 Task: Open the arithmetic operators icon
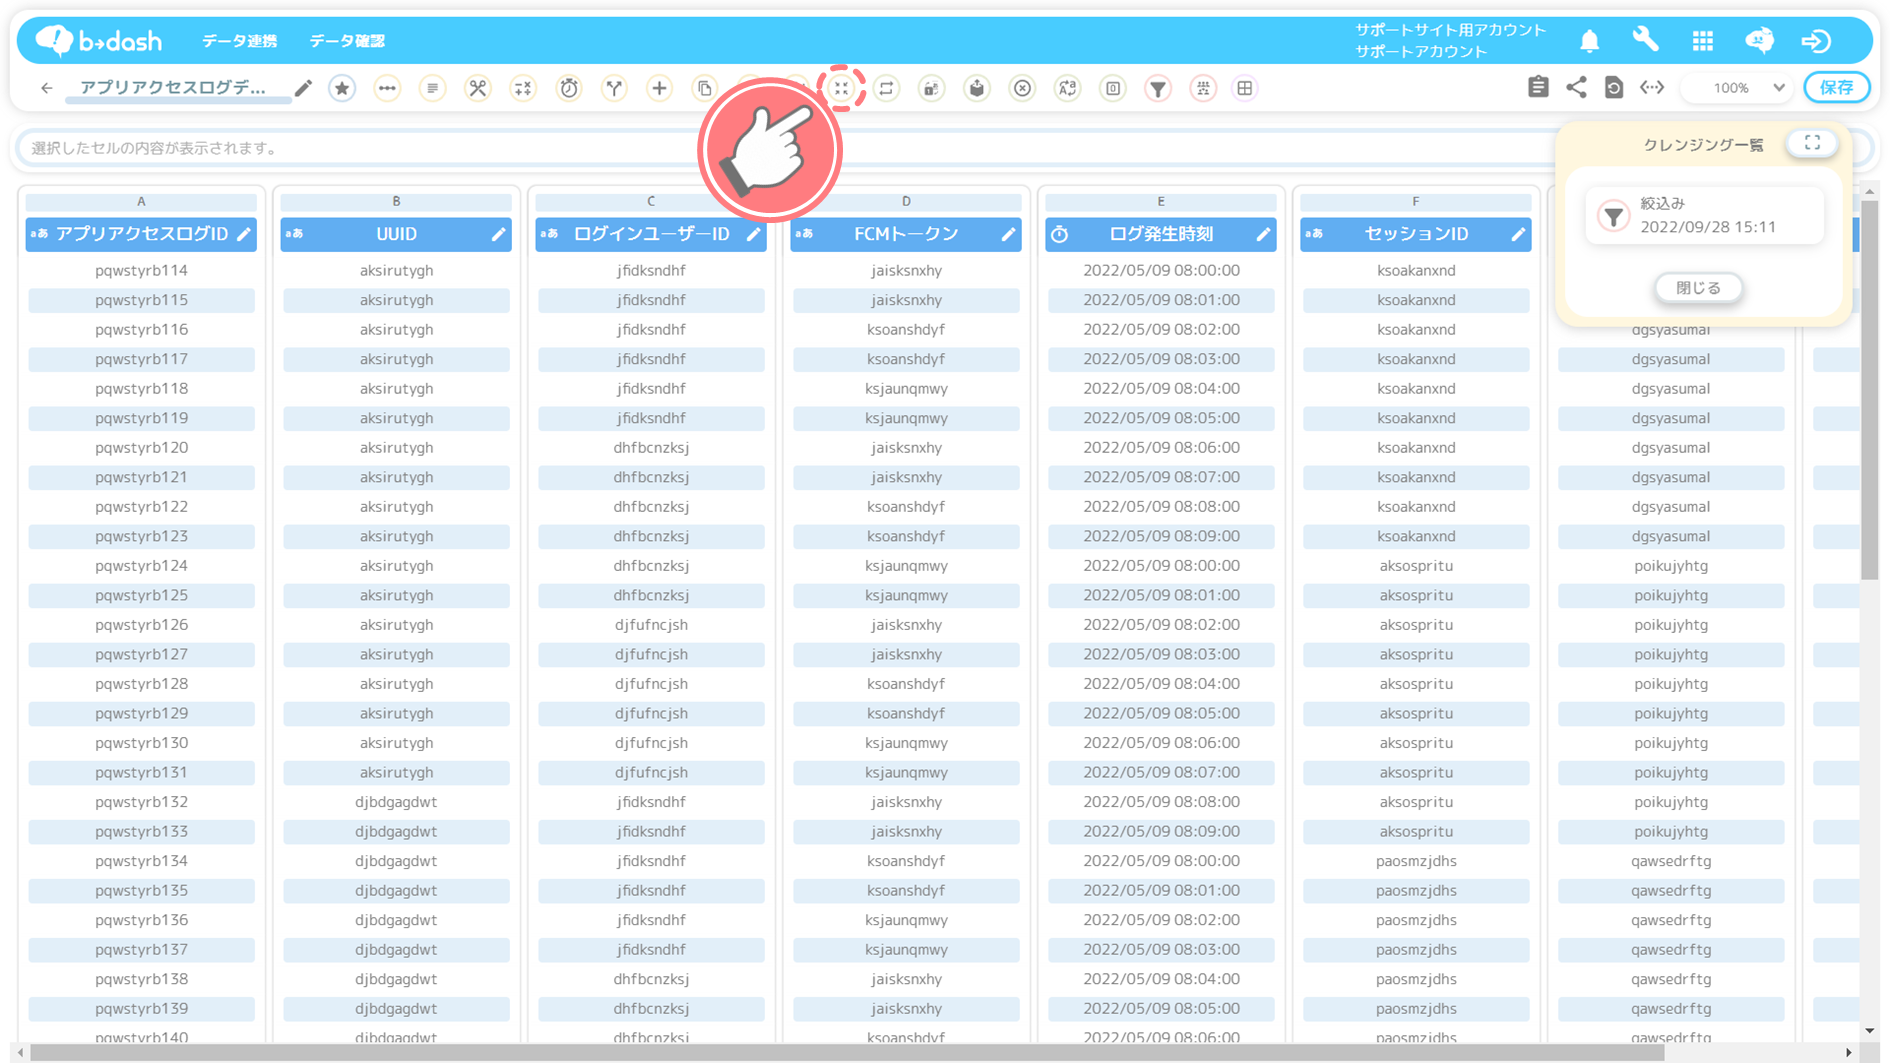coord(523,88)
